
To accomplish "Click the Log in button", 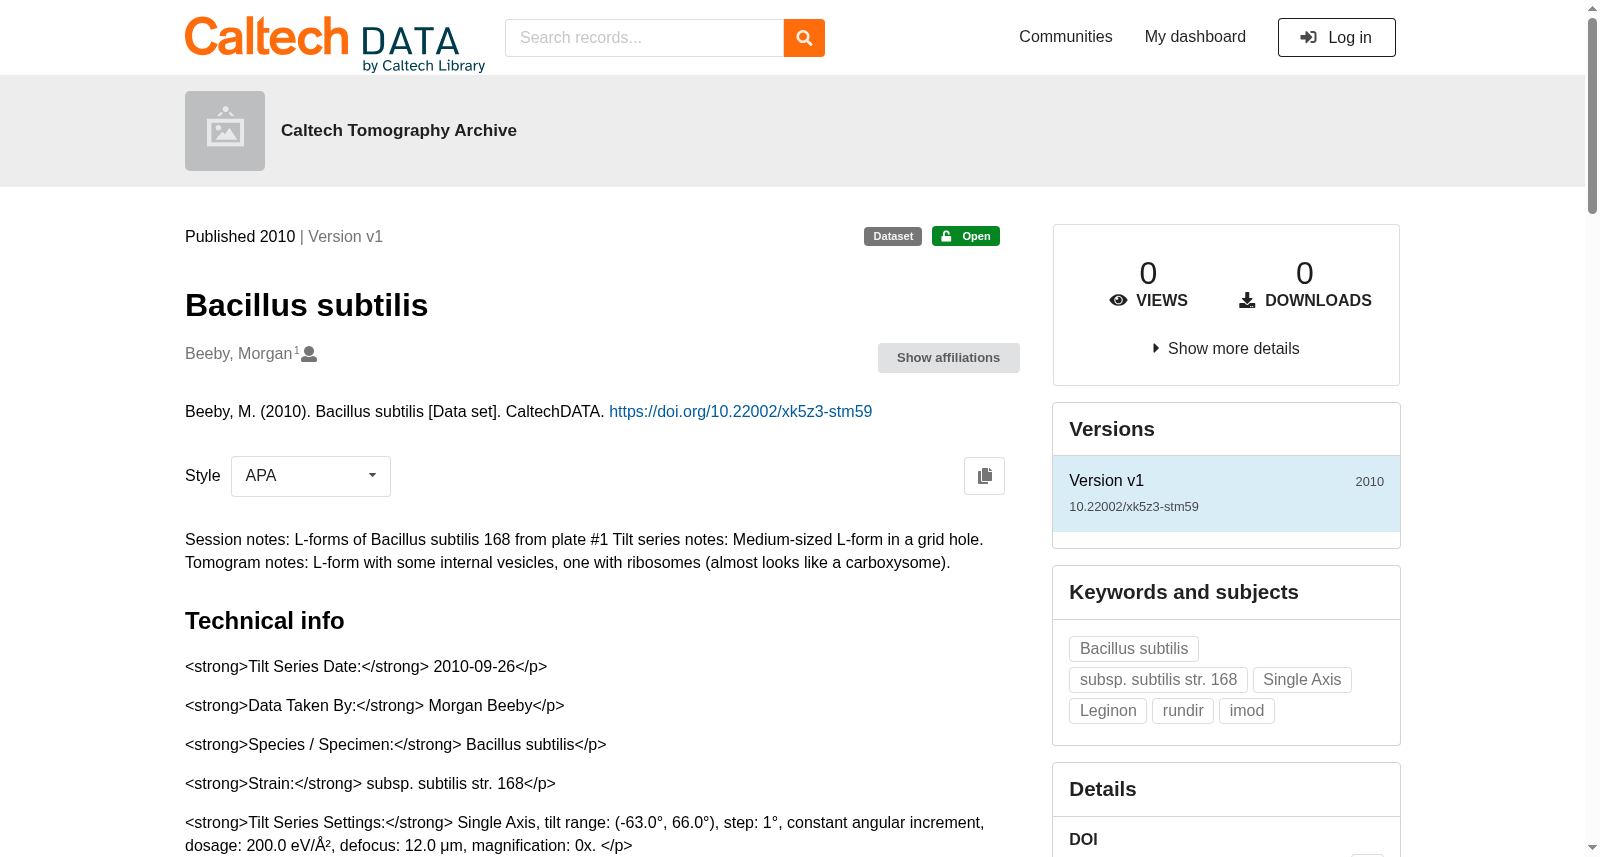I will pyautogui.click(x=1337, y=38).
